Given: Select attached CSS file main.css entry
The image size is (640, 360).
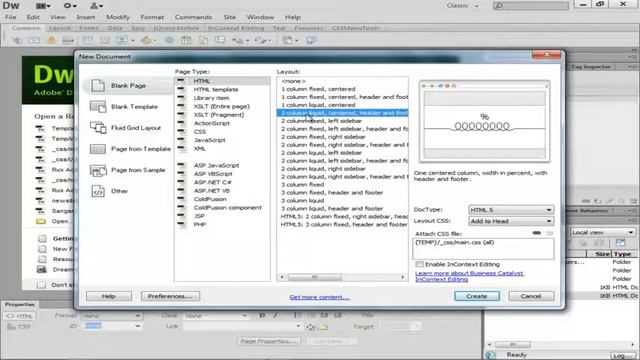Looking at the screenshot, I should [x=454, y=242].
